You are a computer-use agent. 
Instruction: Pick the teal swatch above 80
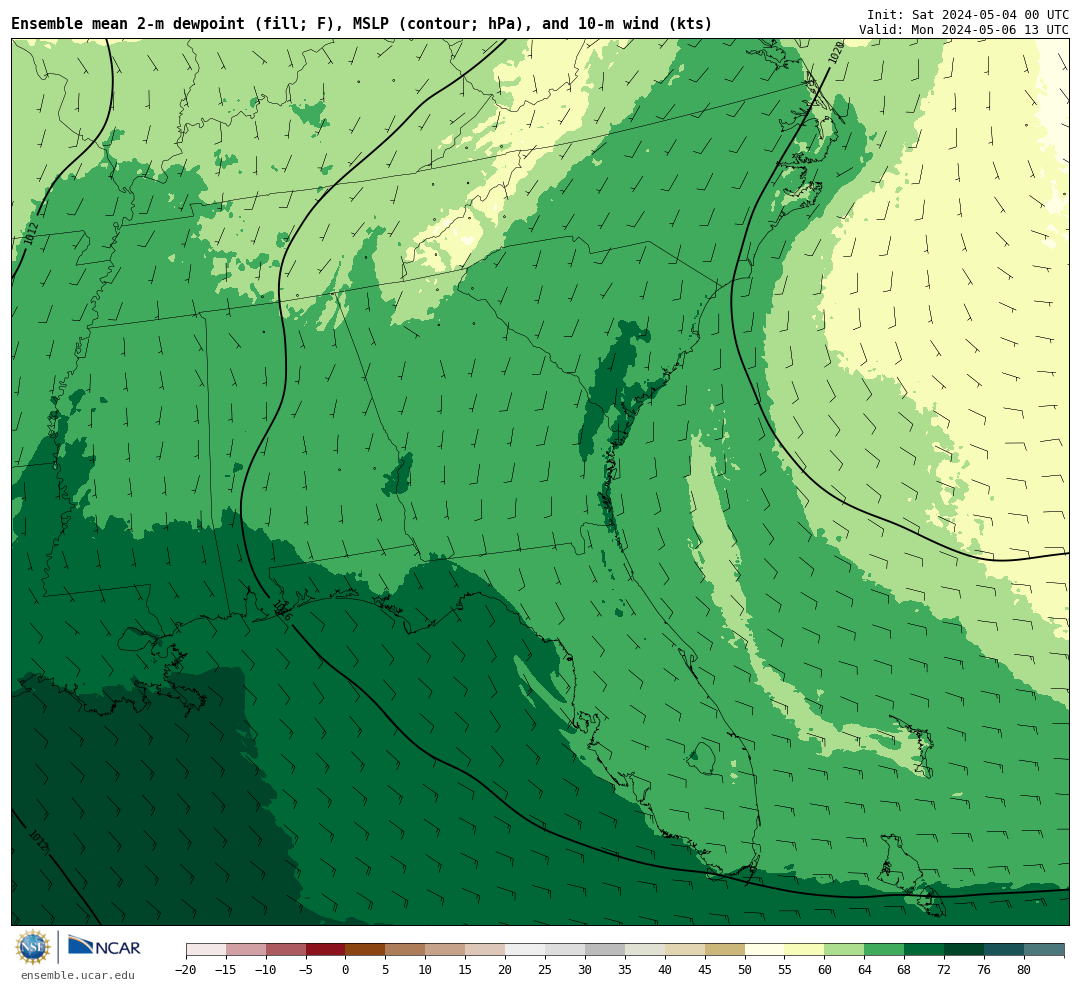(1045, 950)
